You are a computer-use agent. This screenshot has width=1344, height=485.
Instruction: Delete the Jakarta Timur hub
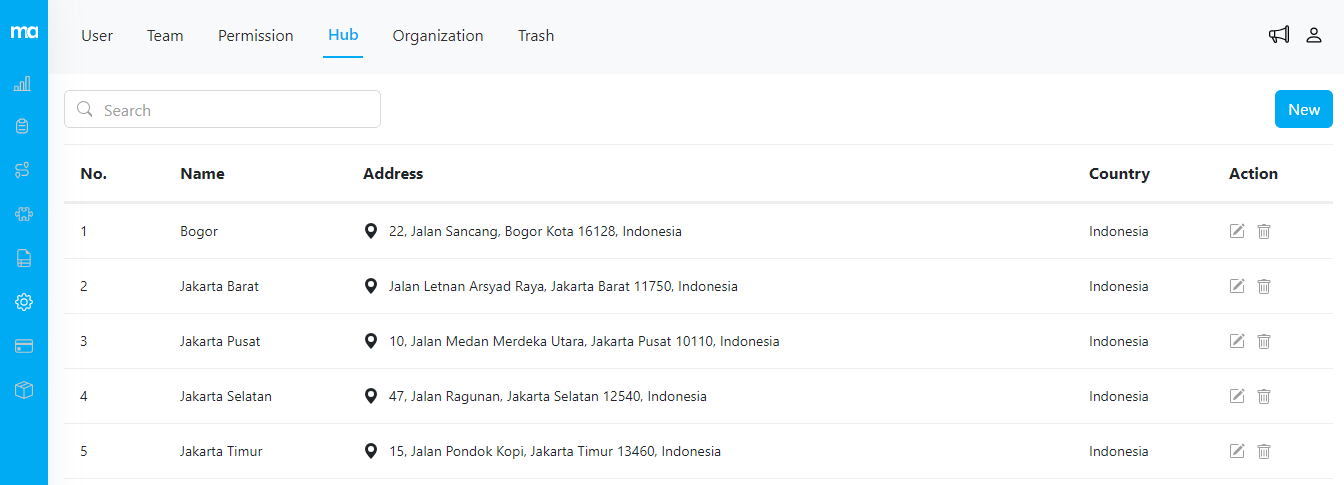point(1264,451)
